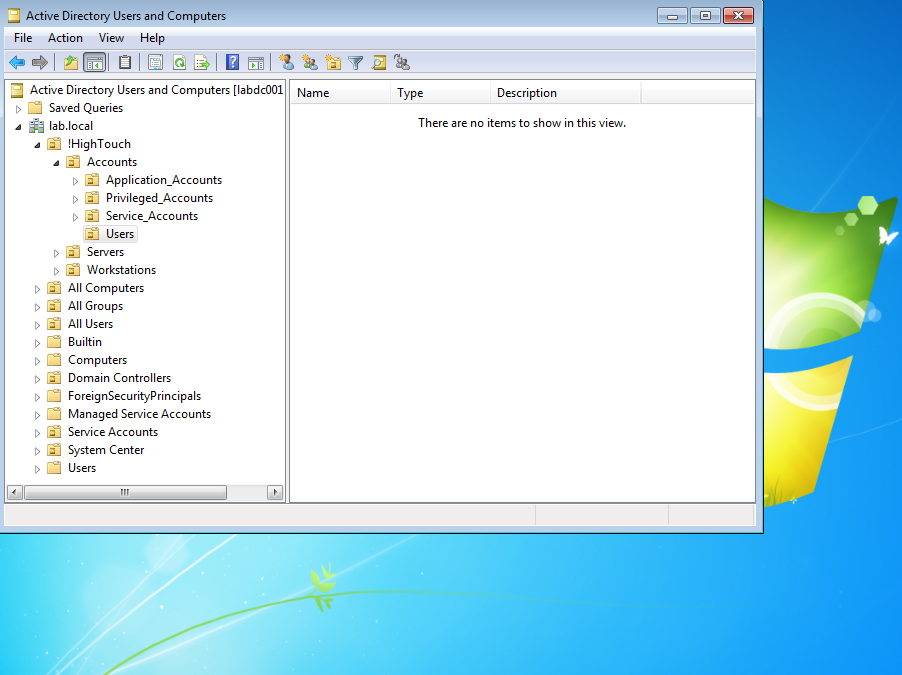Select the Accounts tree item
This screenshot has width=902, height=675.
tap(112, 162)
